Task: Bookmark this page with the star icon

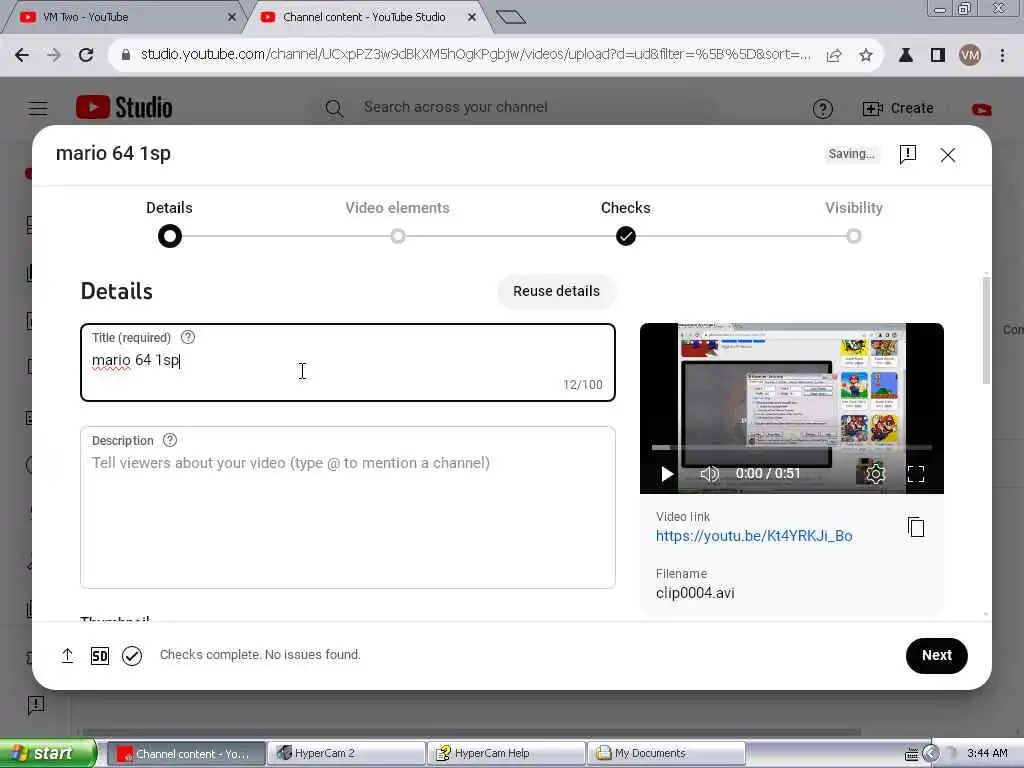Action: click(866, 55)
